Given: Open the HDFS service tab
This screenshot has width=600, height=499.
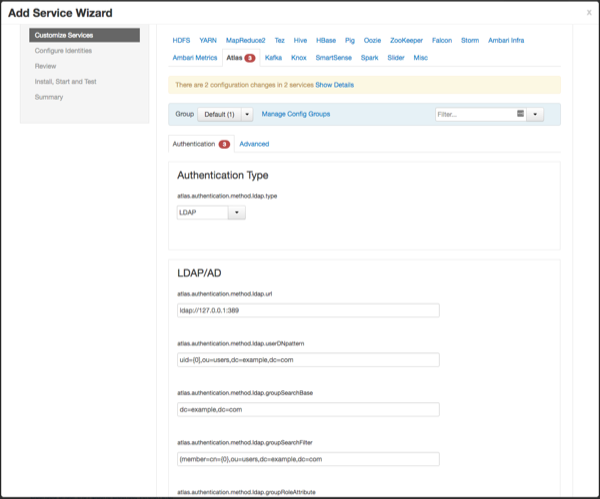Looking at the screenshot, I should (181, 40).
